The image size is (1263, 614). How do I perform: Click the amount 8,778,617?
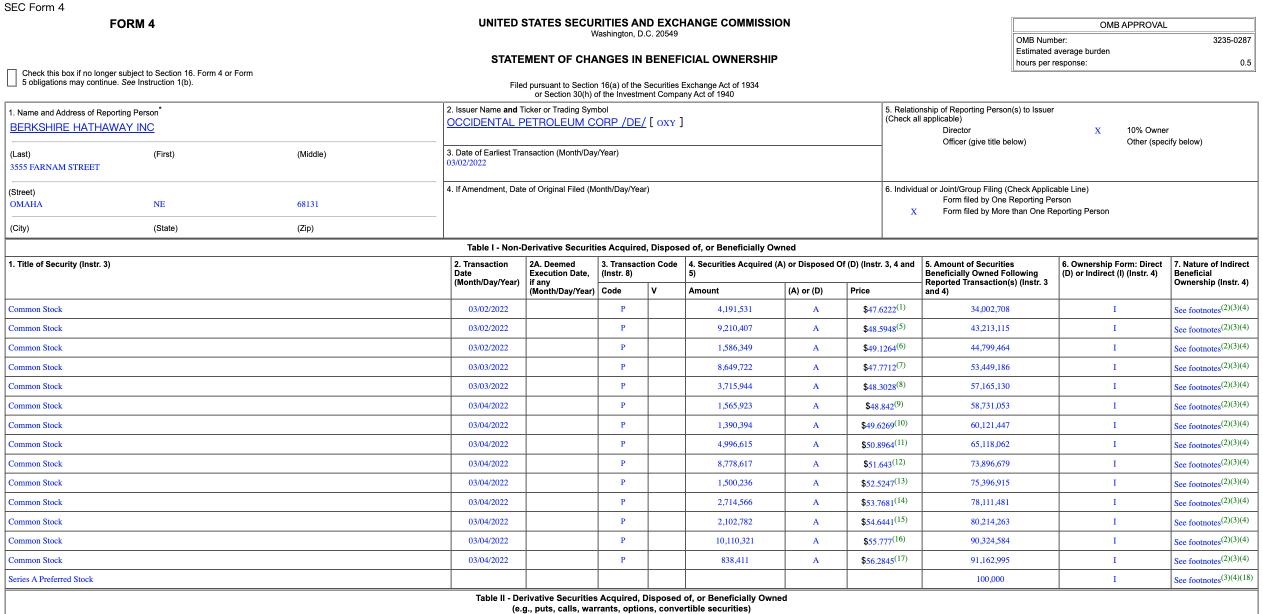[735, 464]
